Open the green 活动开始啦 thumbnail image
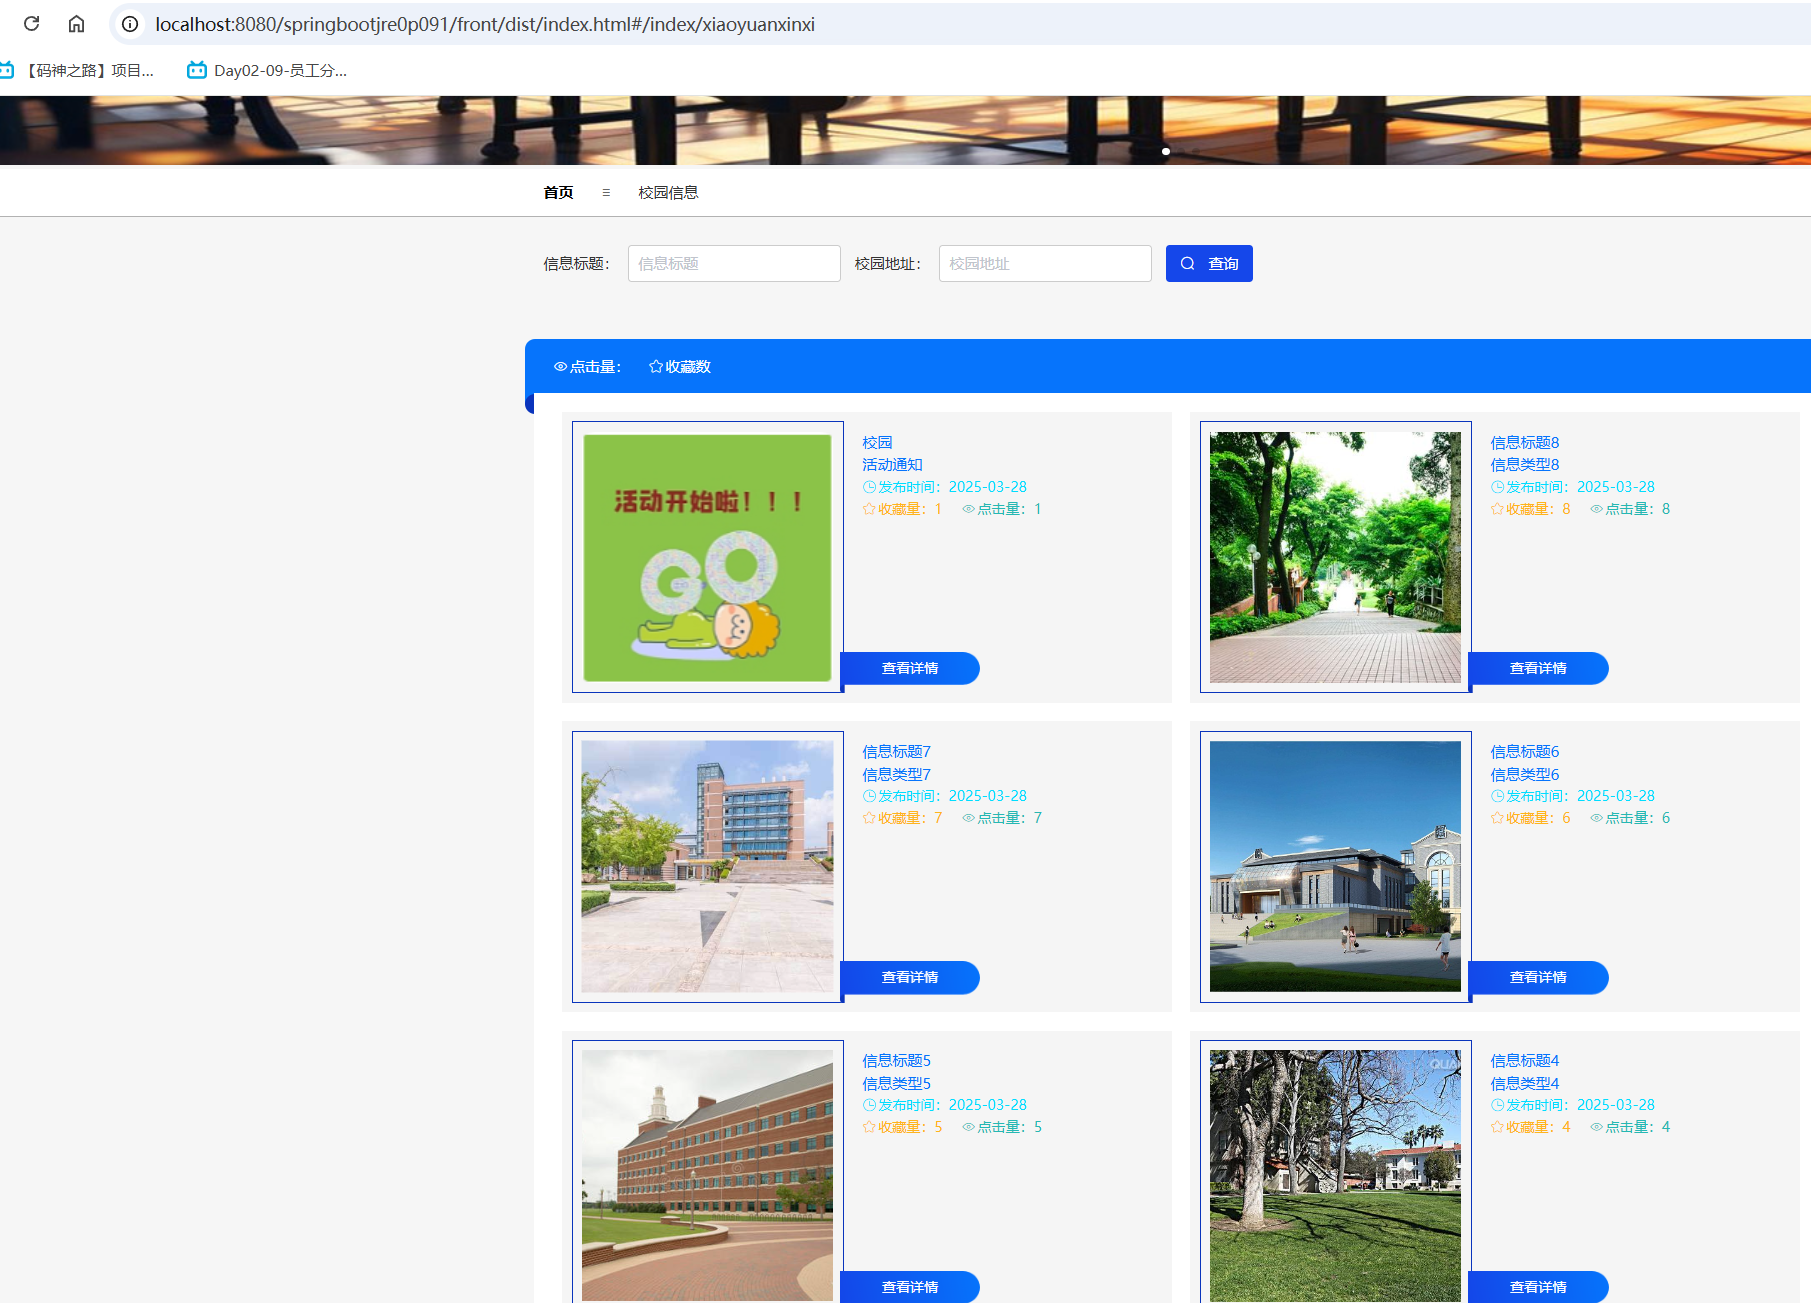Screen dimensions: 1811x1303 [707, 557]
